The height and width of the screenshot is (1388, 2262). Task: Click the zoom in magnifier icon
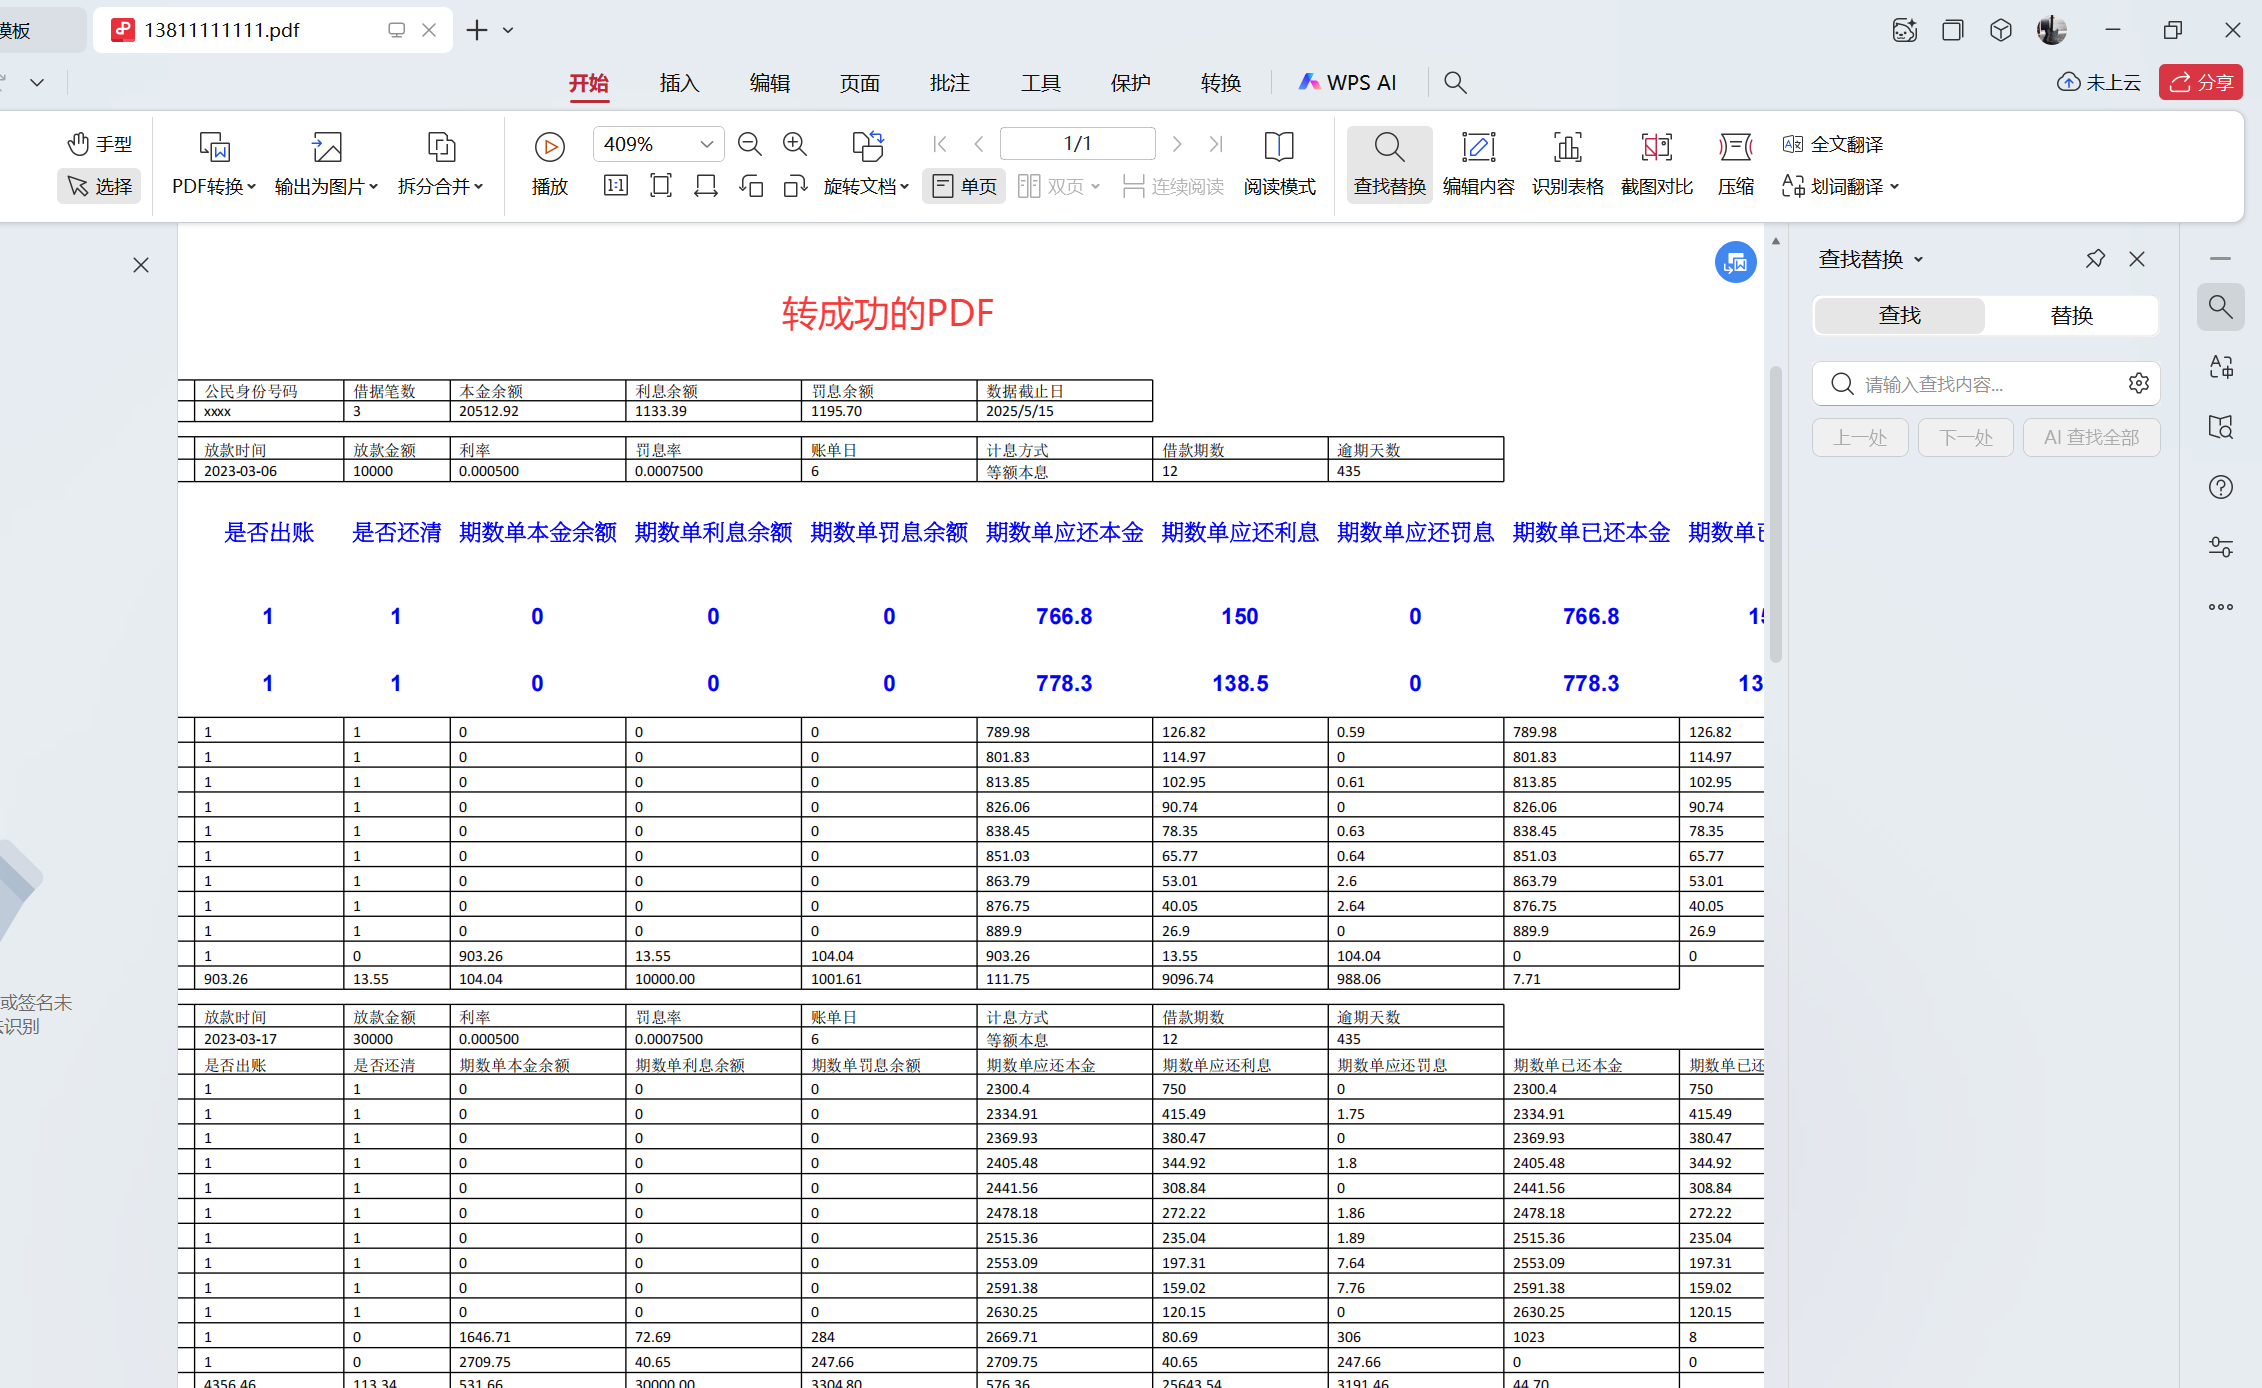[x=795, y=144]
